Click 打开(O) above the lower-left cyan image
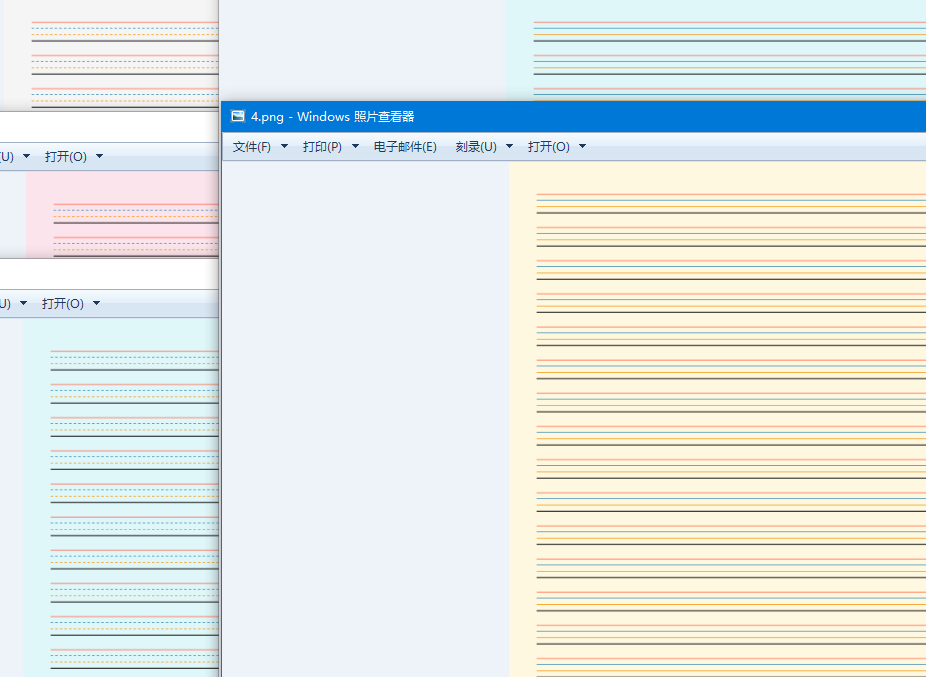926x677 pixels. click(63, 304)
